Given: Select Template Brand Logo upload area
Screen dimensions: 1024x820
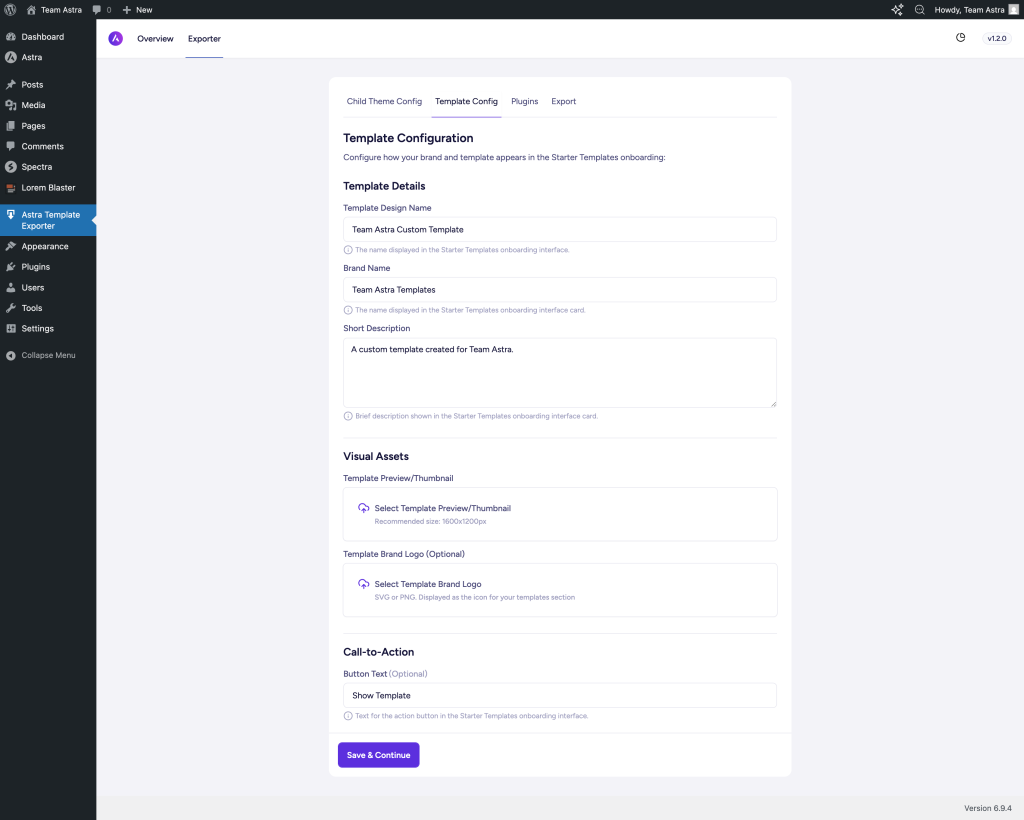Looking at the screenshot, I should point(560,590).
